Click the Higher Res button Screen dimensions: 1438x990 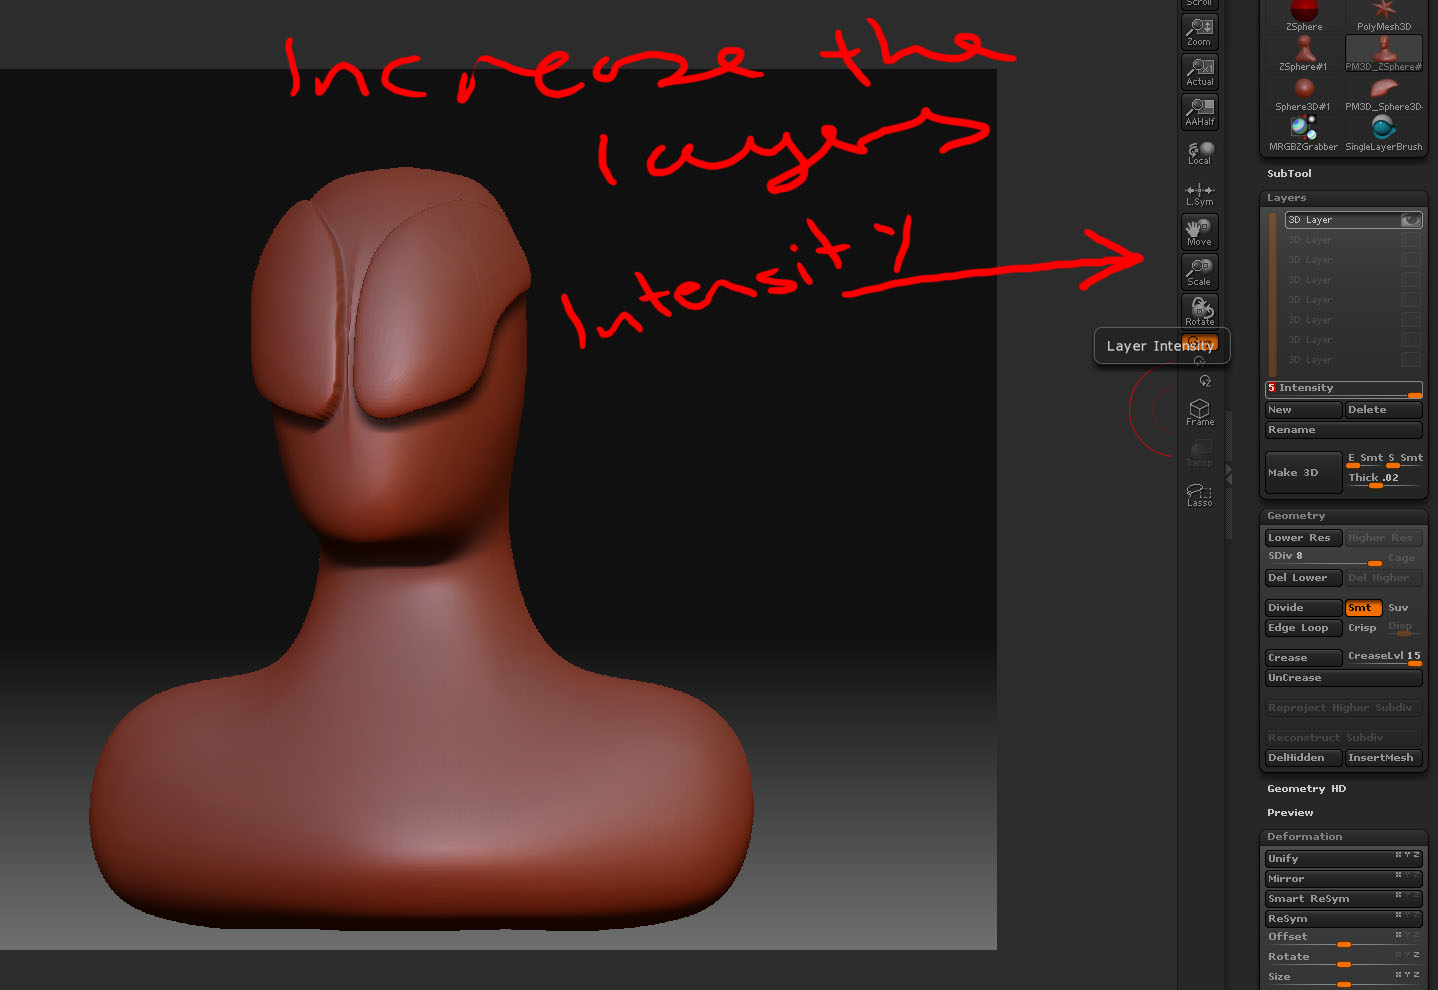1383,538
